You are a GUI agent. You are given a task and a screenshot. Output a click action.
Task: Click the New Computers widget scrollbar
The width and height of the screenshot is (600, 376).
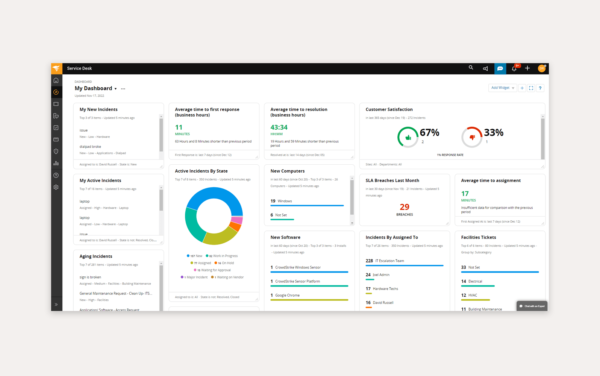click(352, 198)
